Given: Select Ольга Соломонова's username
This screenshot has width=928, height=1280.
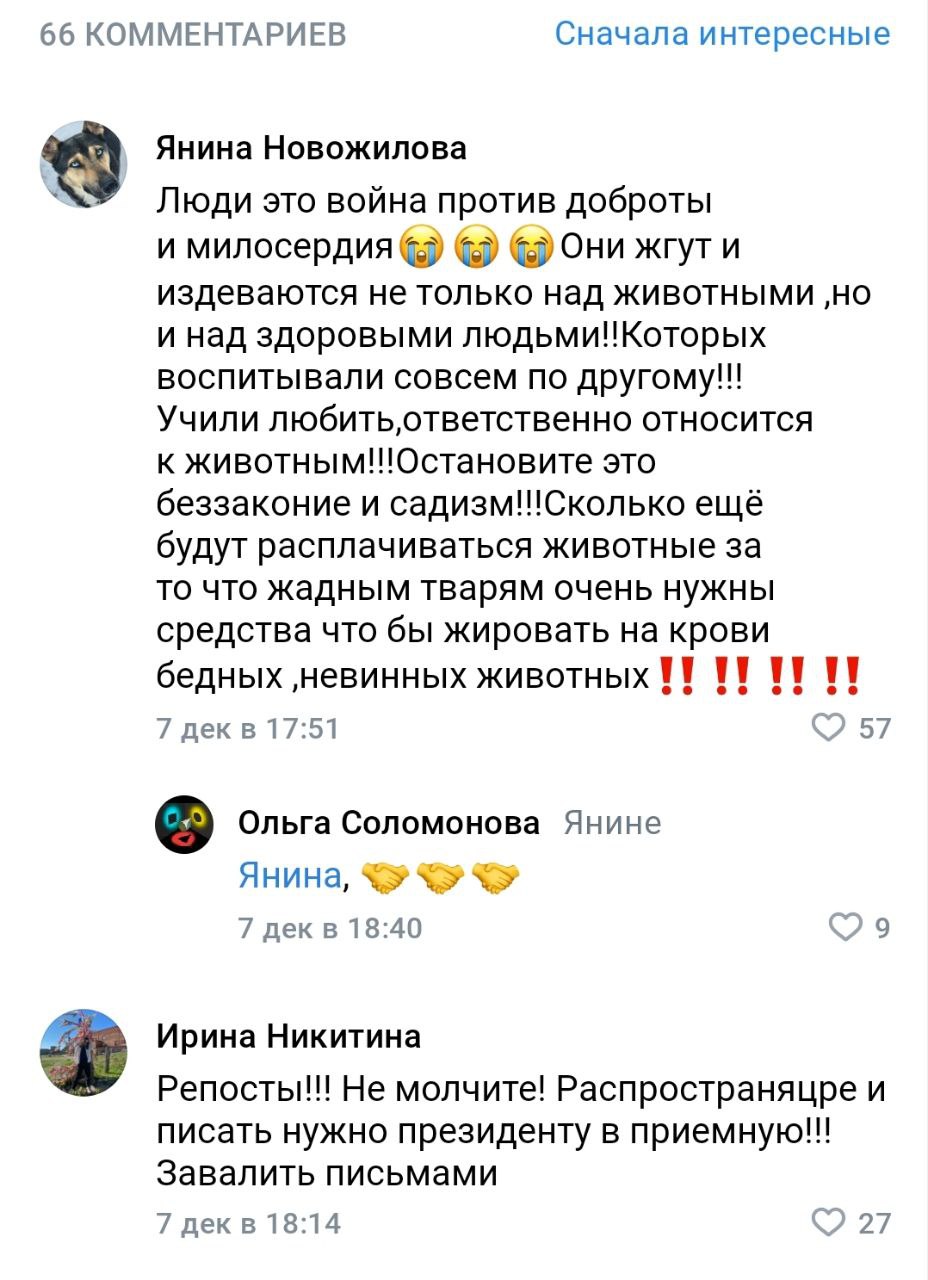Looking at the screenshot, I should [390, 823].
